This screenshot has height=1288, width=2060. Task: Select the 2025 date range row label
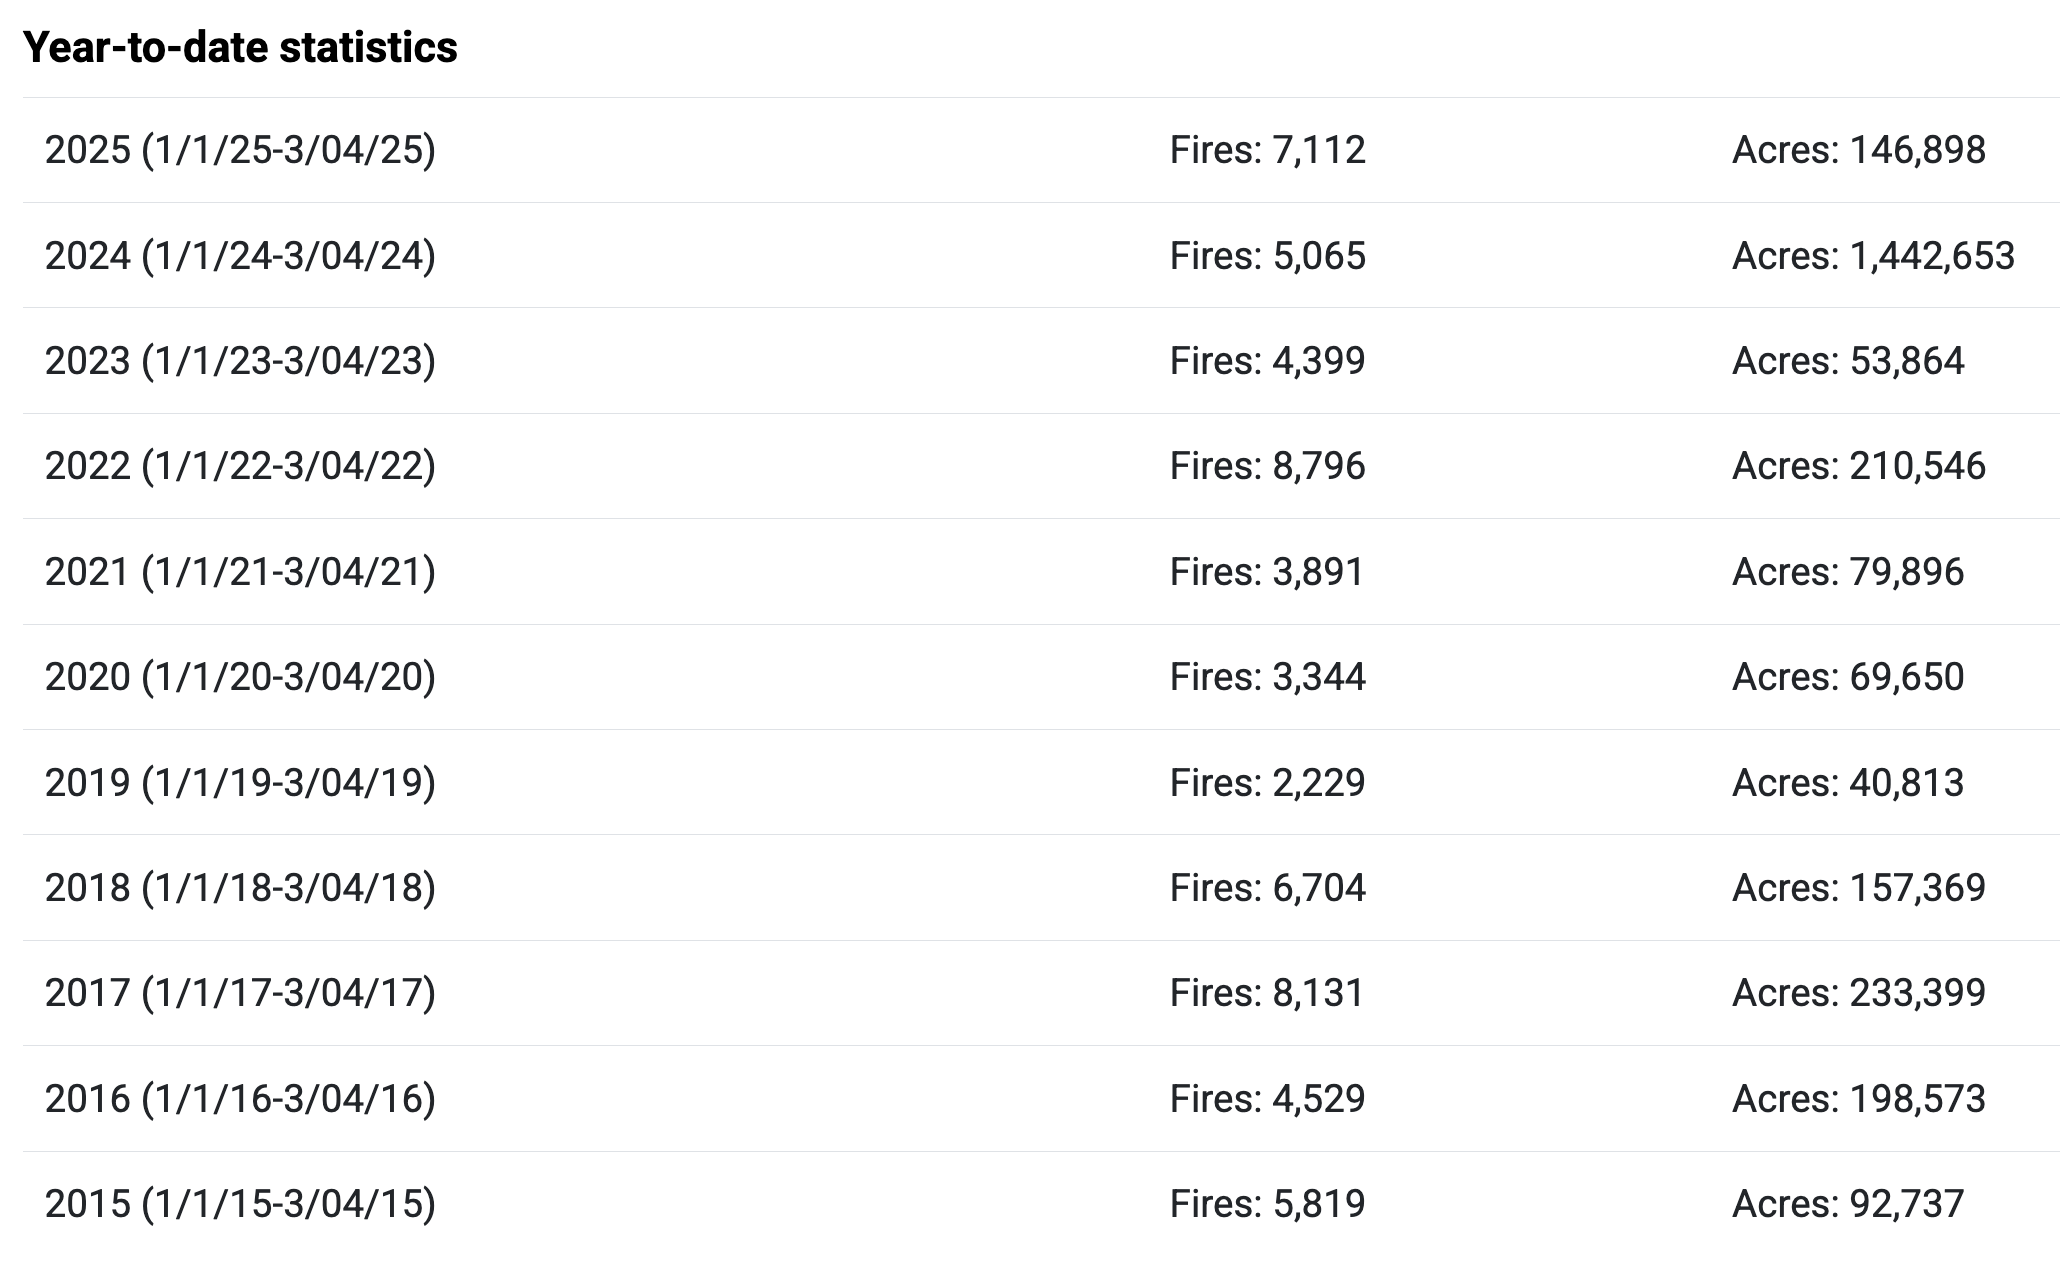240,150
